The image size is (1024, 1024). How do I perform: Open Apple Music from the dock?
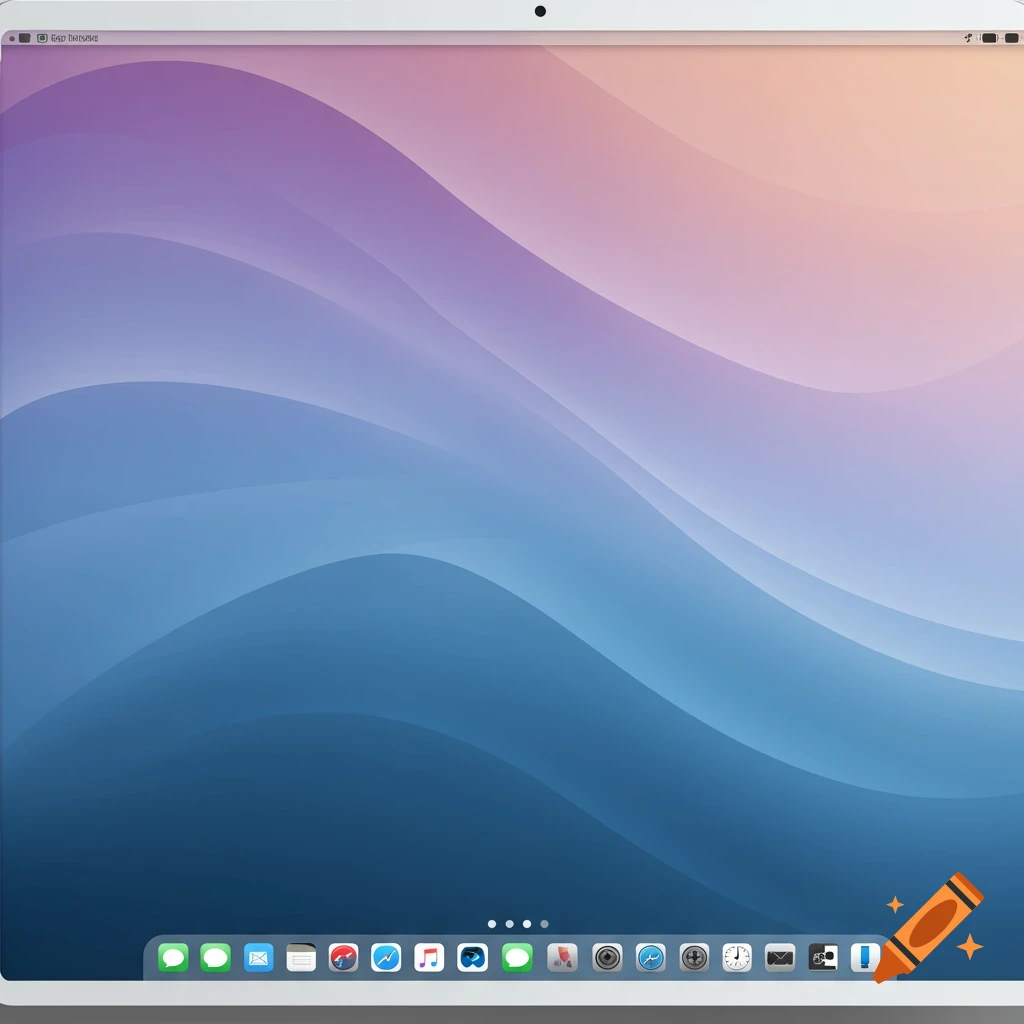point(427,957)
